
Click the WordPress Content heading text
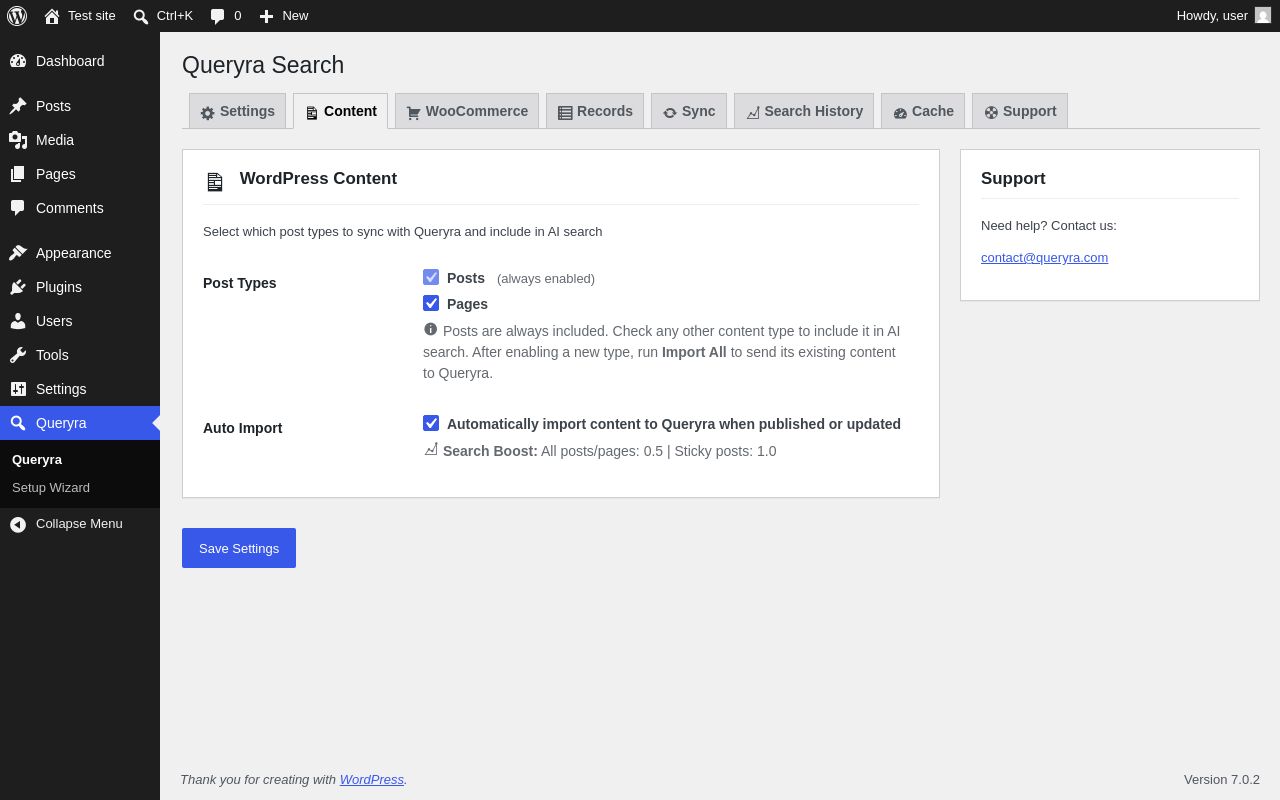[318, 178]
